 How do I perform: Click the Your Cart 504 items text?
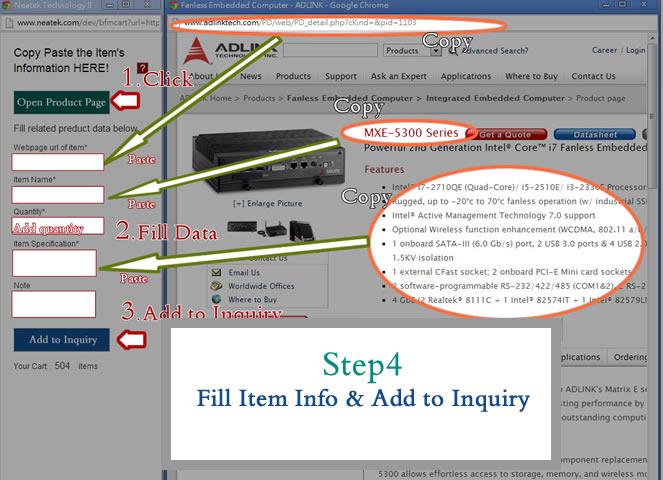click(55, 366)
